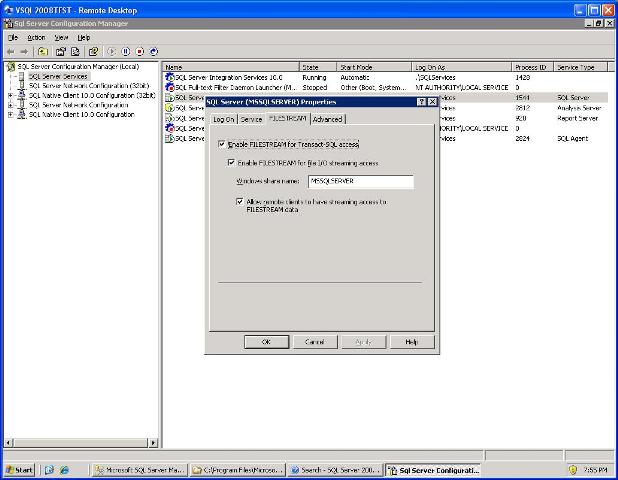Click the Properties toolbar icon

pos(60,52)
